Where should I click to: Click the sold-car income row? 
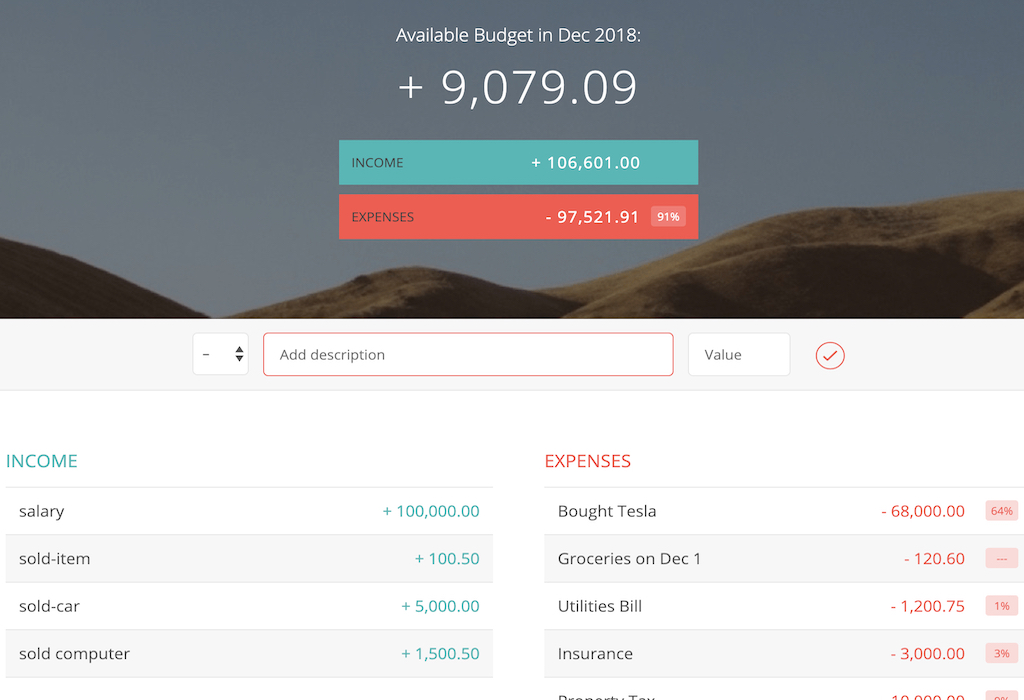click(x=249, y=606)
